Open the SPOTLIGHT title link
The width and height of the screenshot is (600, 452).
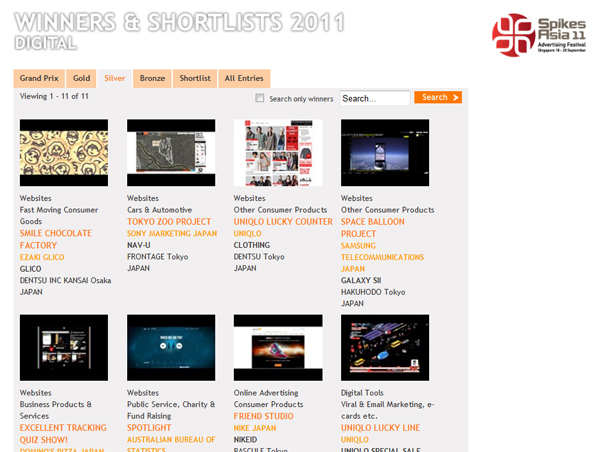(149, 428)
